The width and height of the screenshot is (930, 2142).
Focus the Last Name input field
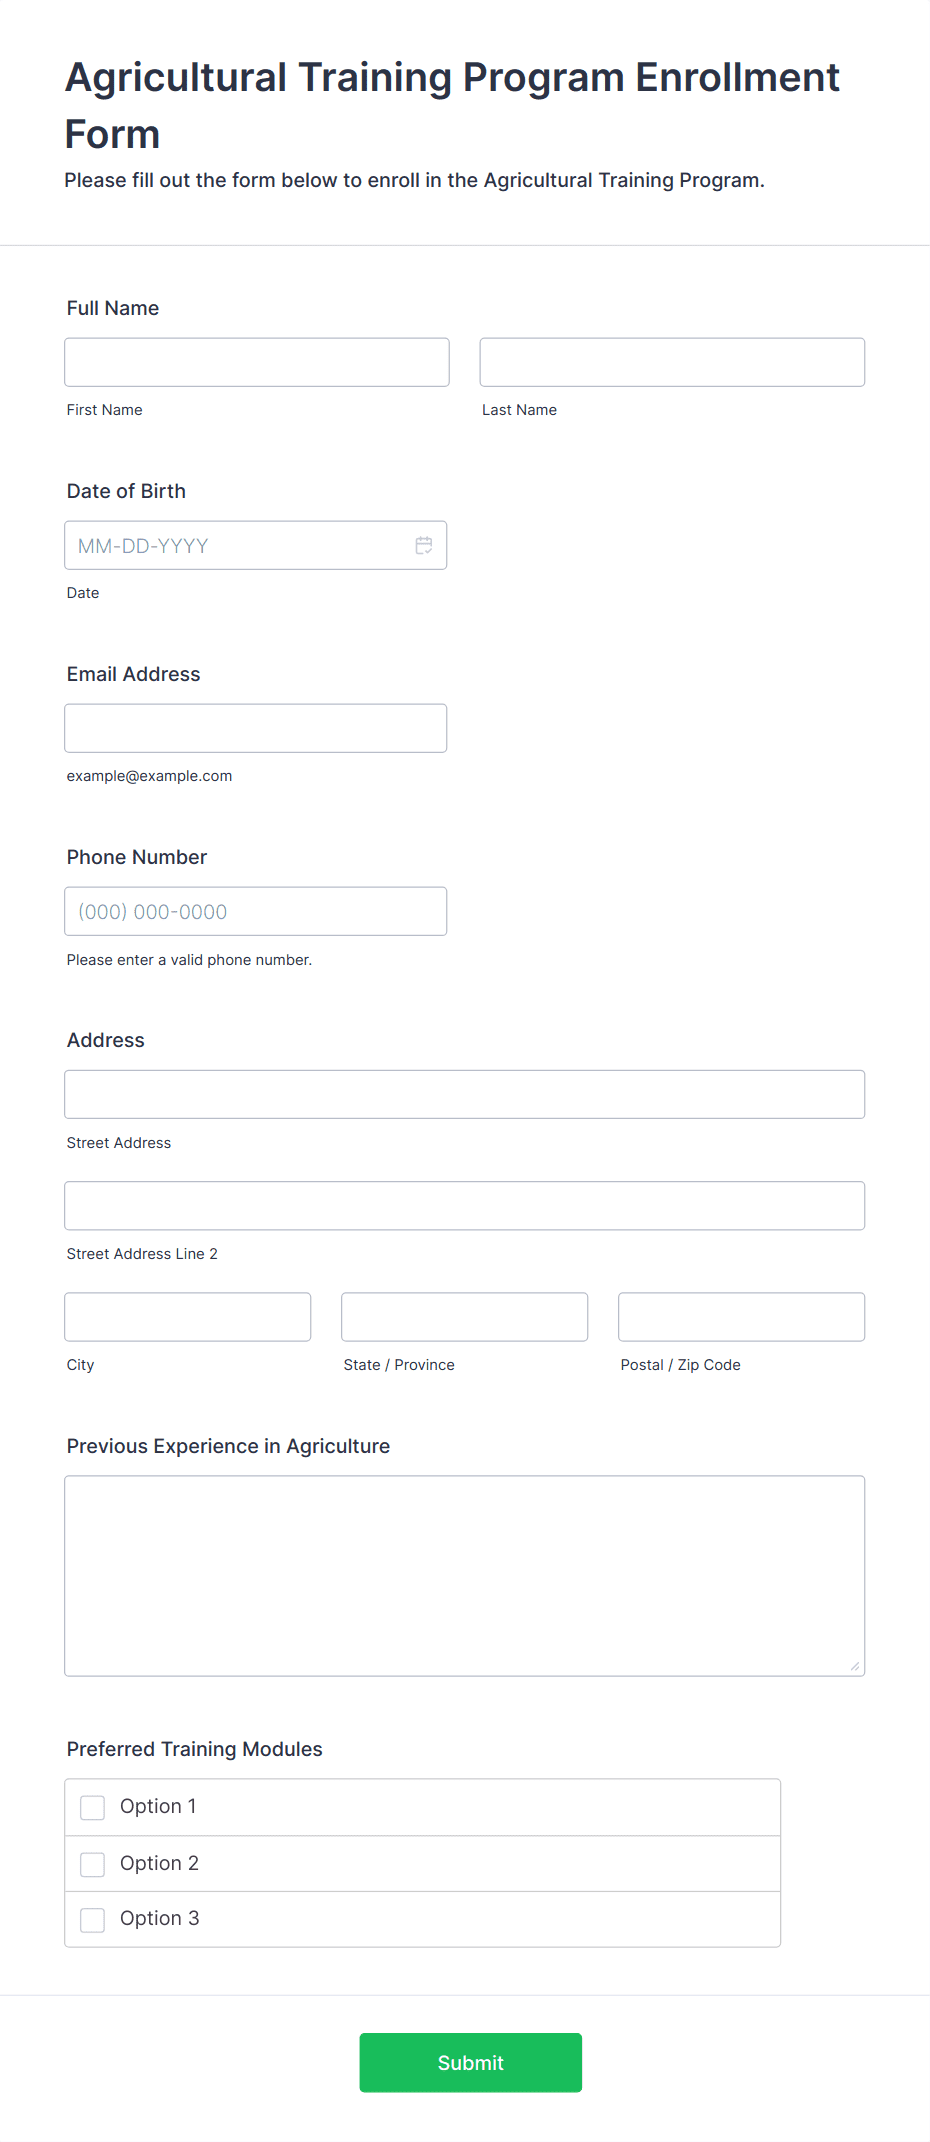[x=672, y=362]
